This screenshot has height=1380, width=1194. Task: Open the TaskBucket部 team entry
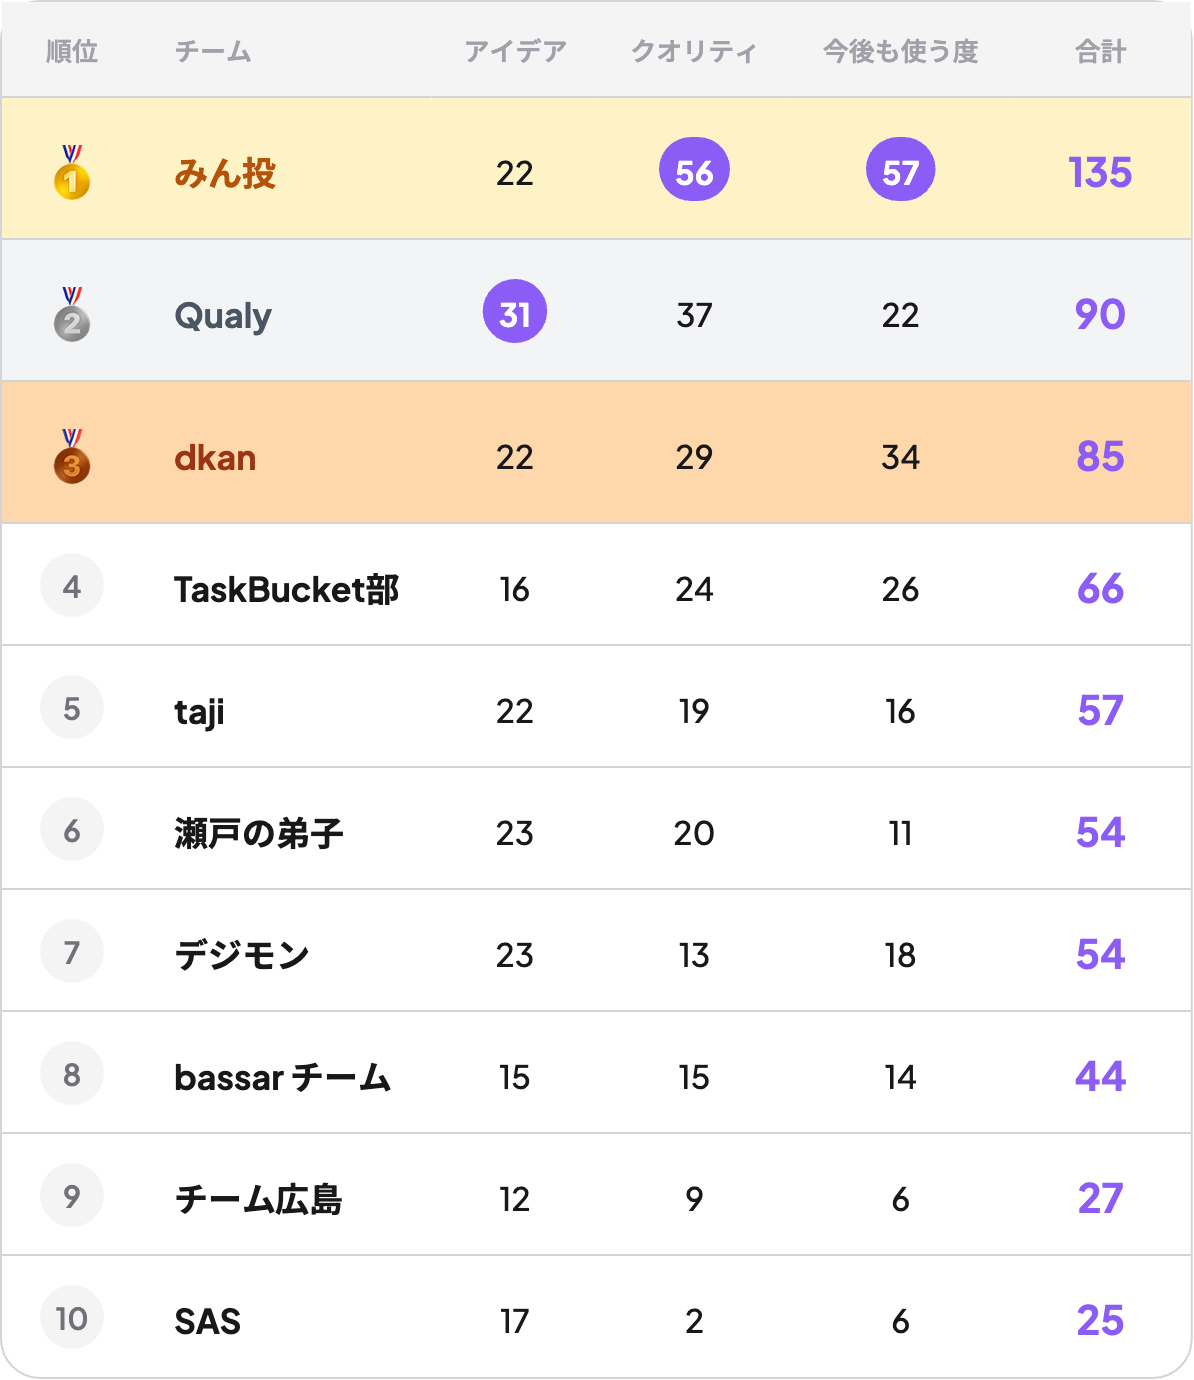tap(286, 590)
